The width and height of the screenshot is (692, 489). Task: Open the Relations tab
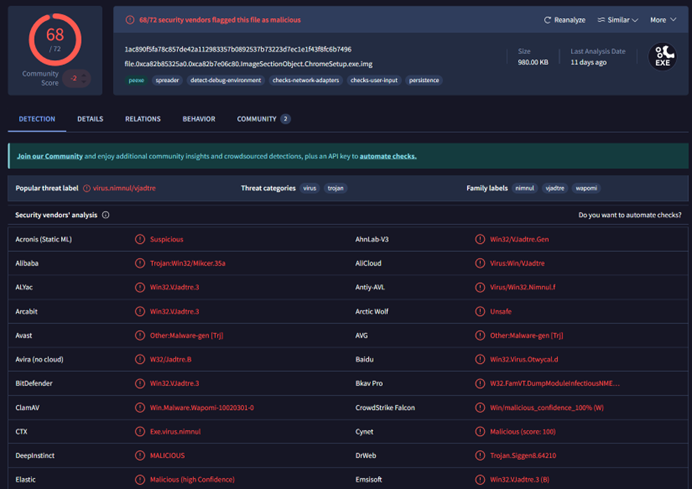click(x=143, y=119)
